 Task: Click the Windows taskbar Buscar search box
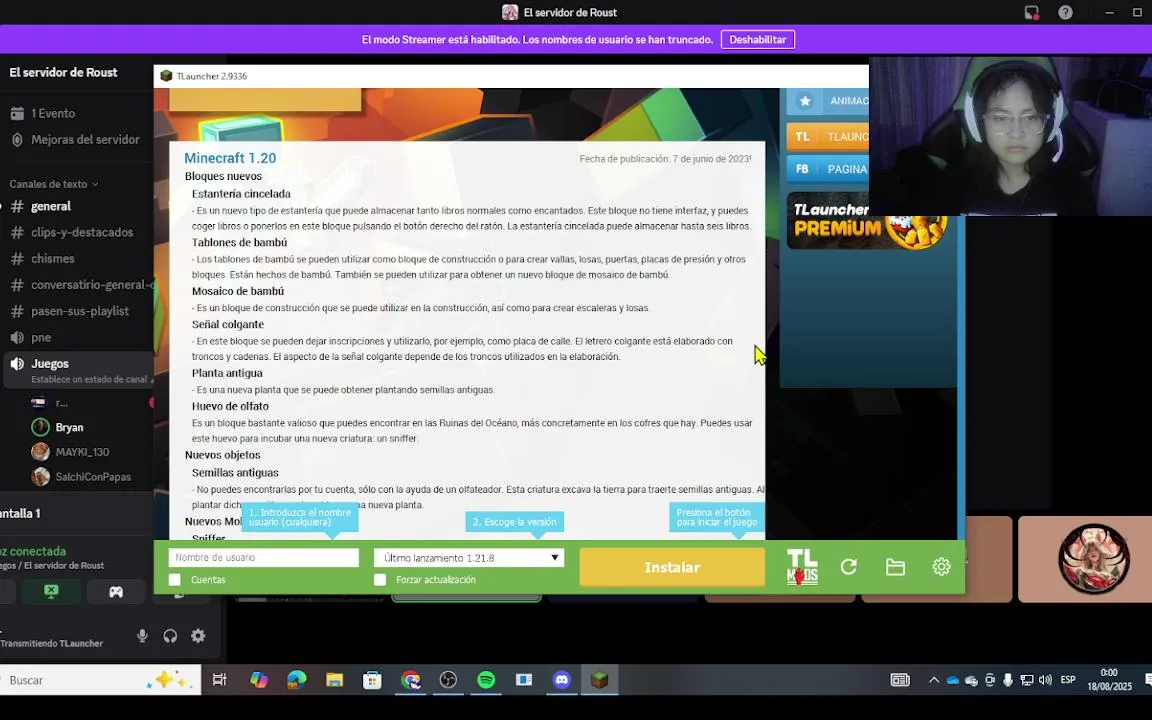[100, 680]
